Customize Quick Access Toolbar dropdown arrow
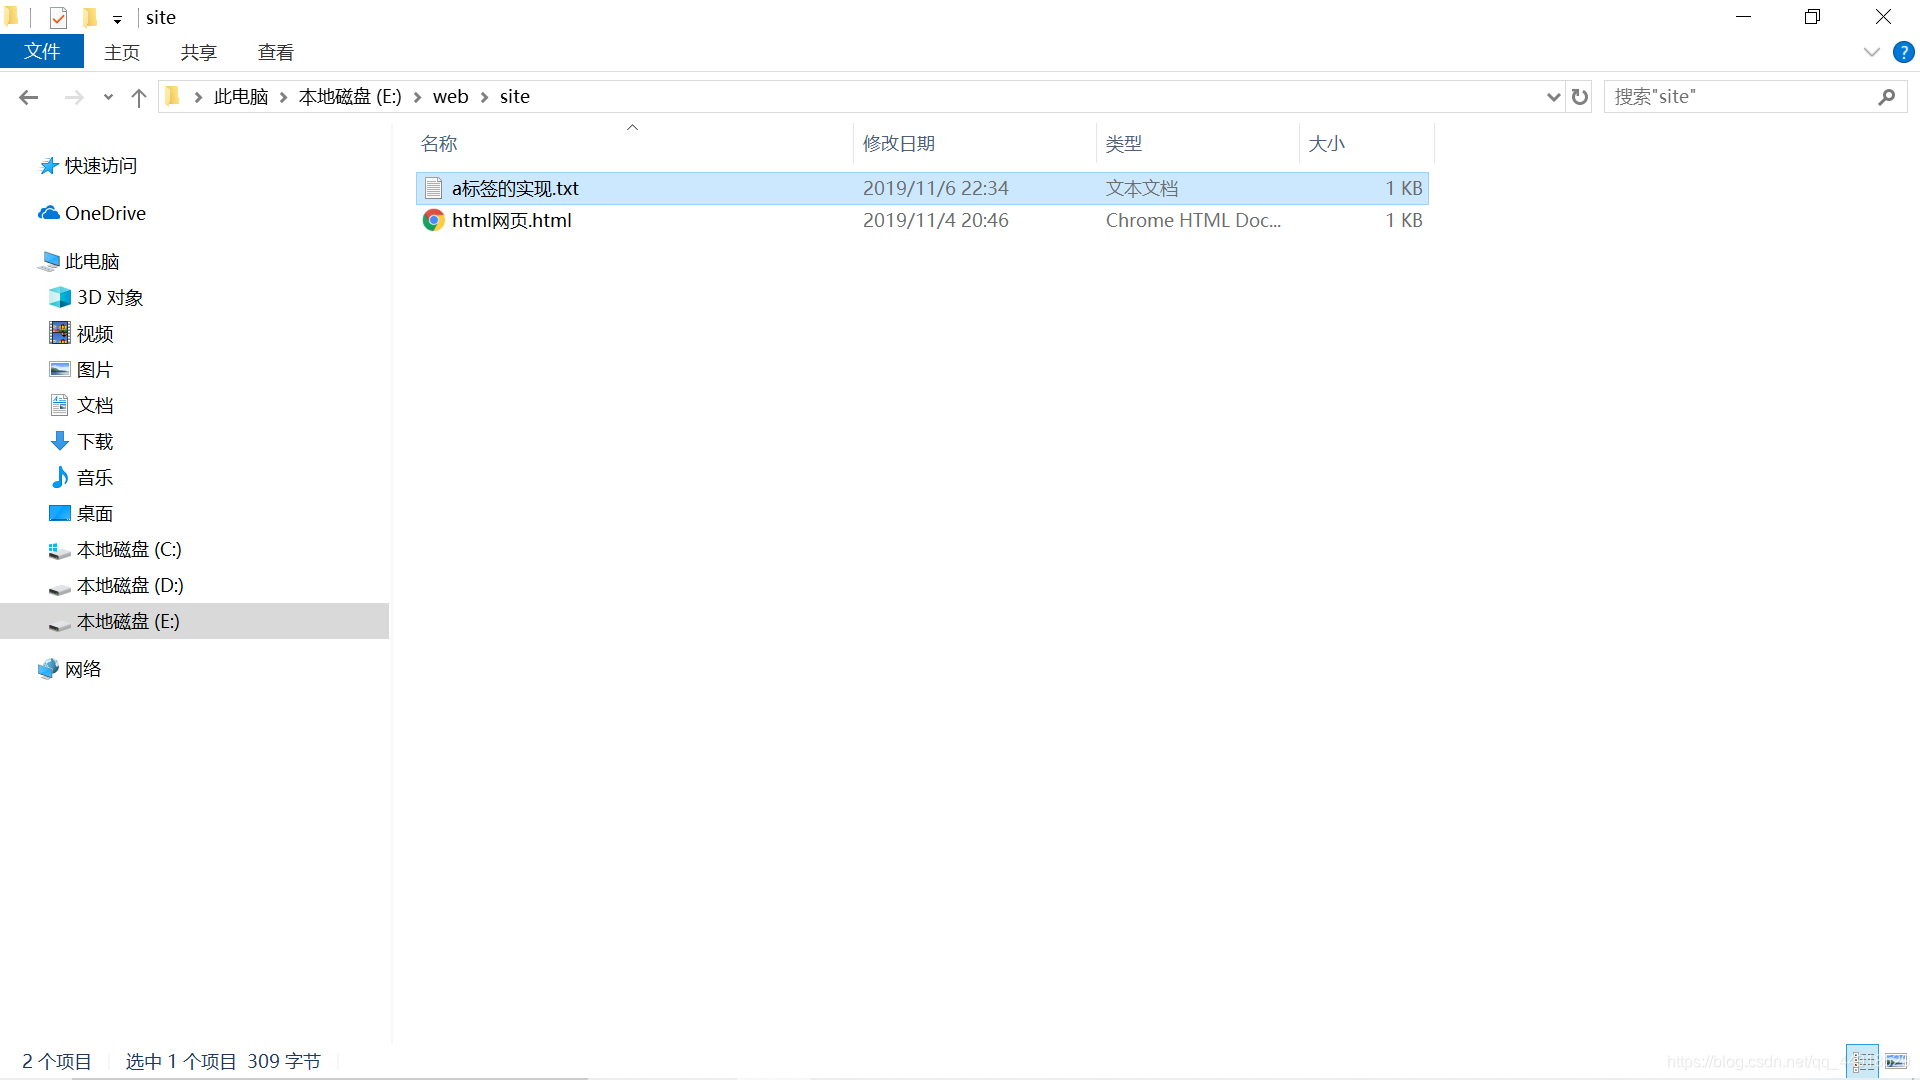This screenshot has height=1080, width=1920. pos(117,19)
